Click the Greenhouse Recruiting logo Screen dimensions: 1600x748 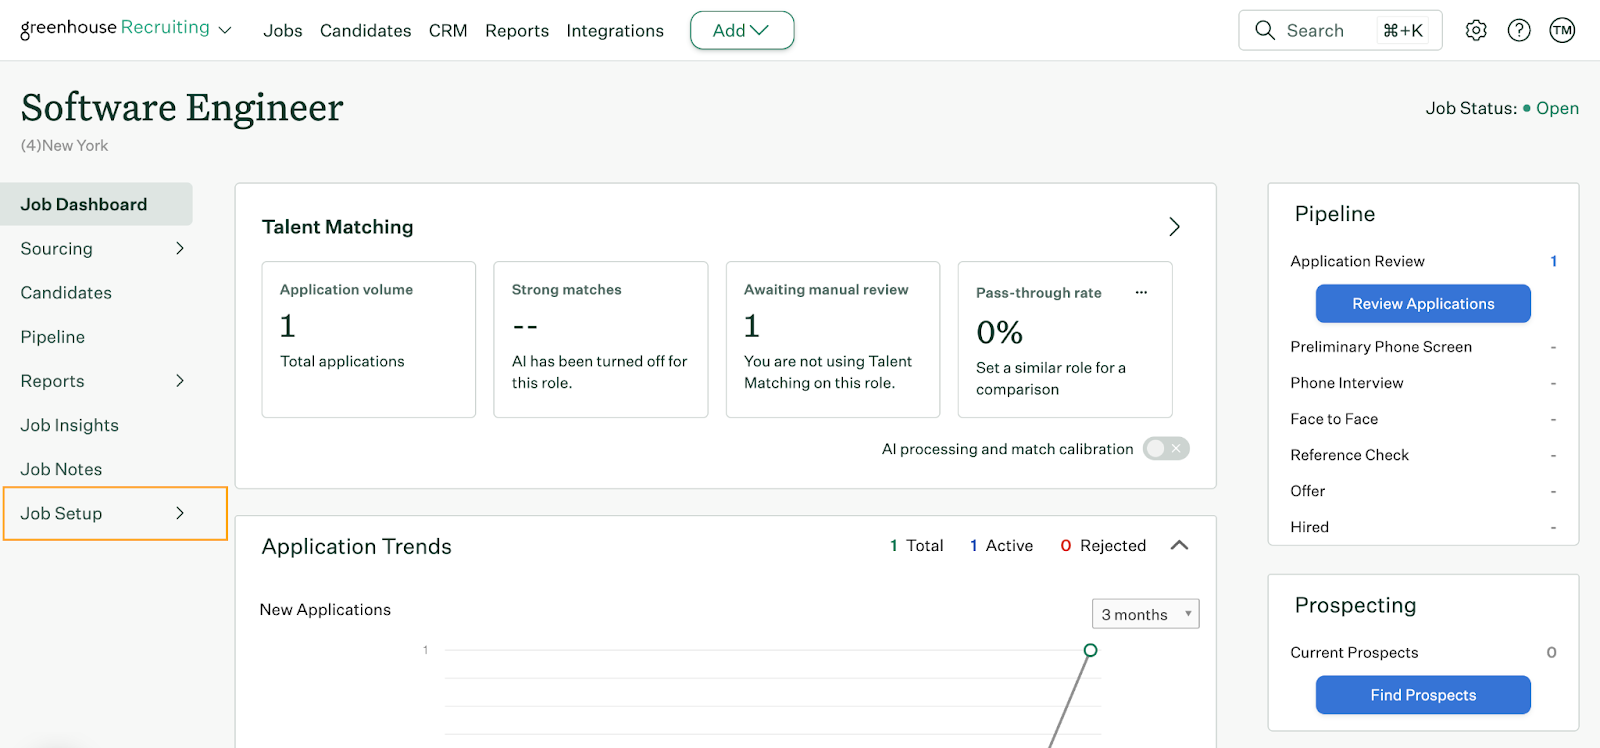coord(115,28)
